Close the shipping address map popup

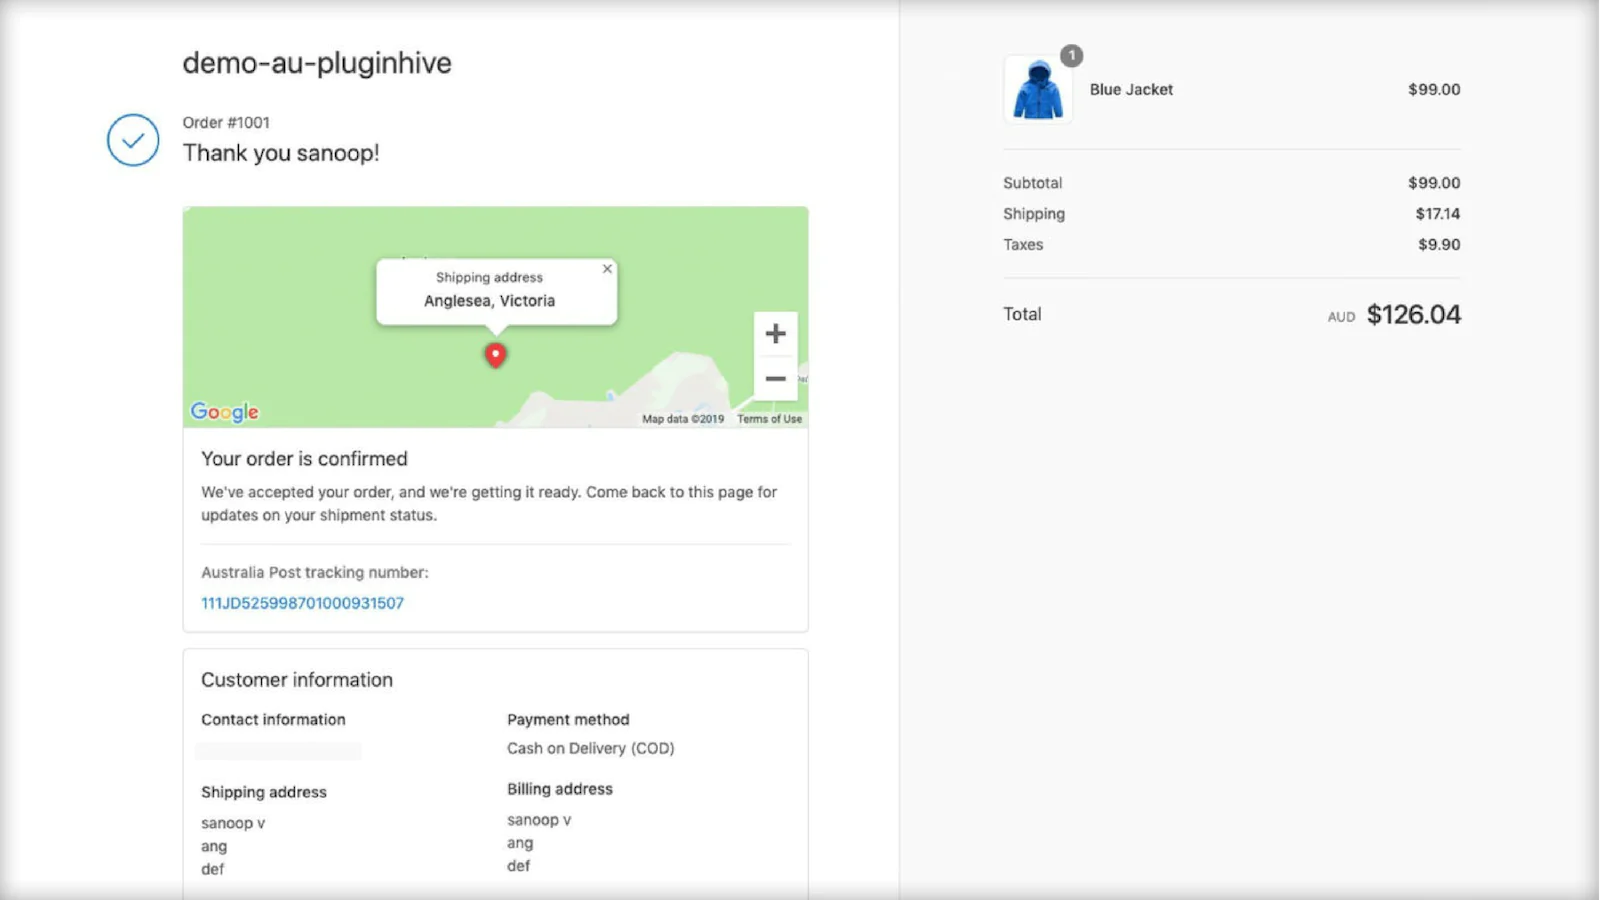coord(607,269)
